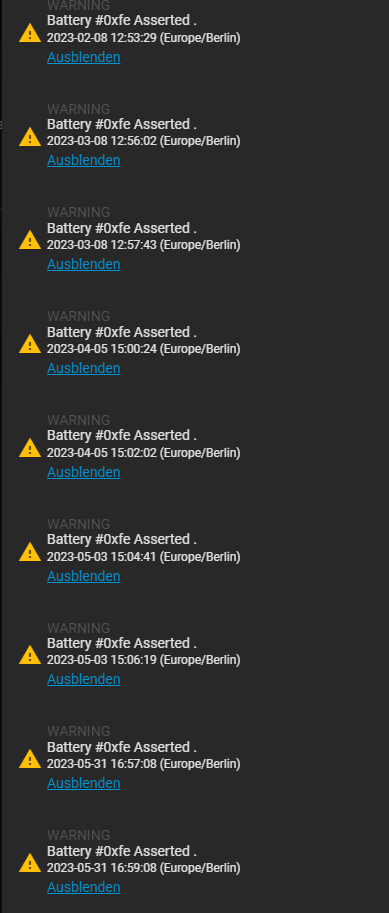The height and width of the screenshot is (913, 389).
Task: Hide the 2023-03-08 12:56:02 battery warning
Action: pos(84,160)
